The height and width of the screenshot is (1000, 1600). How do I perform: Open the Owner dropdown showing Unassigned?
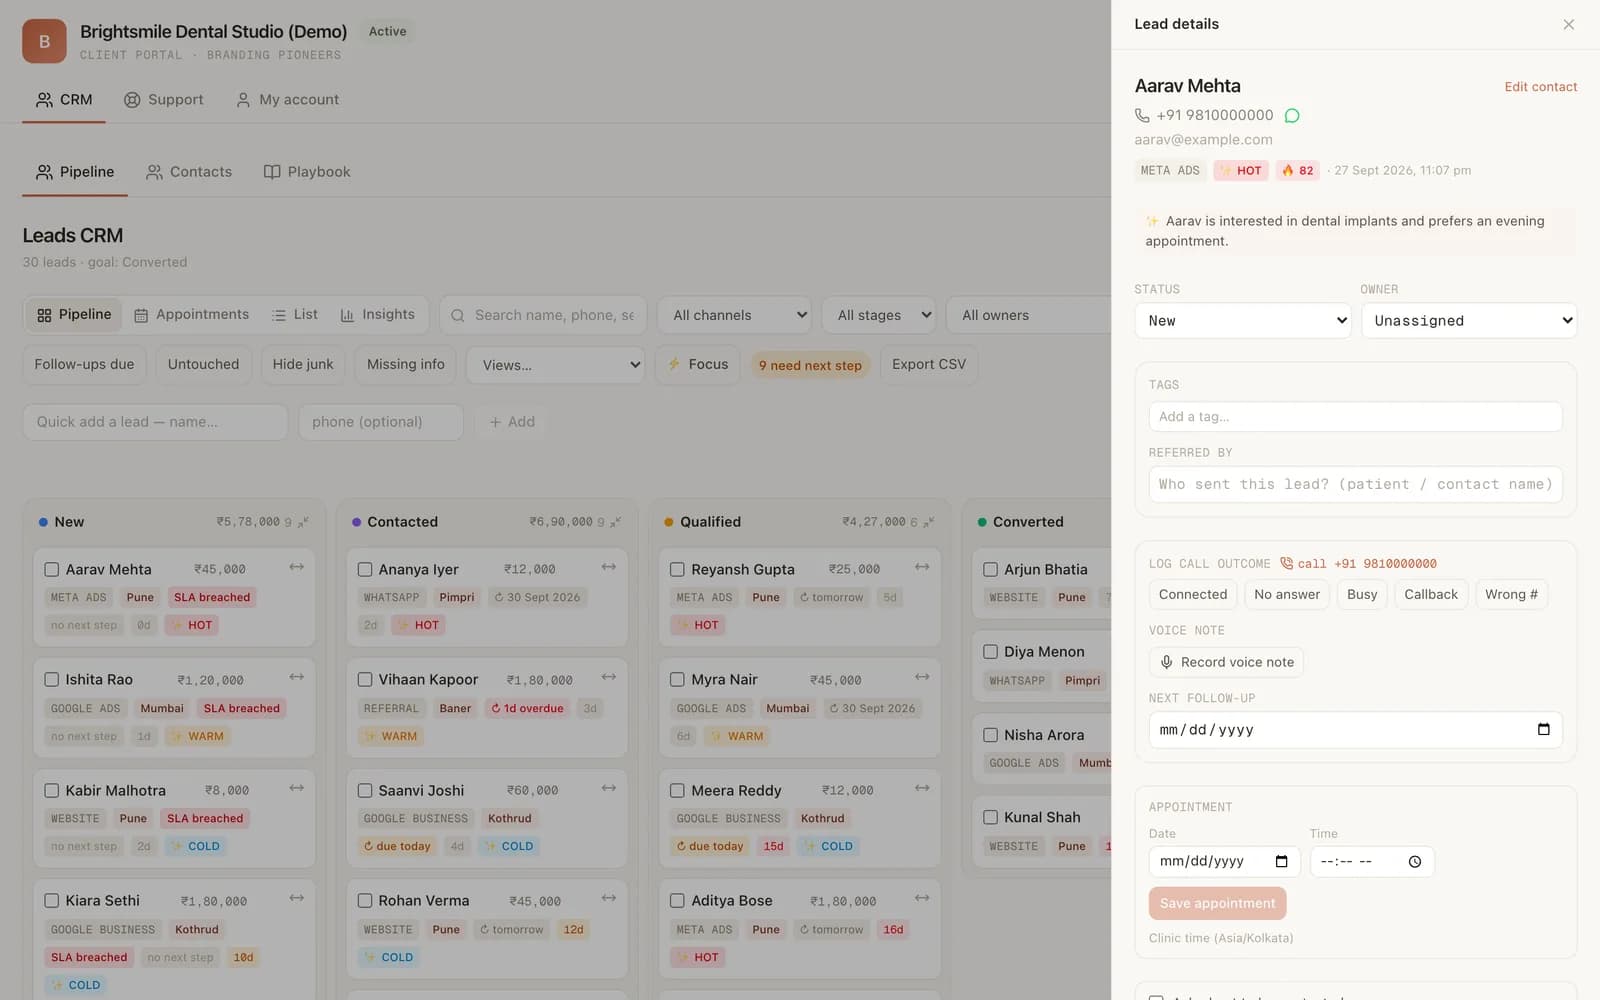point(1469,321)
